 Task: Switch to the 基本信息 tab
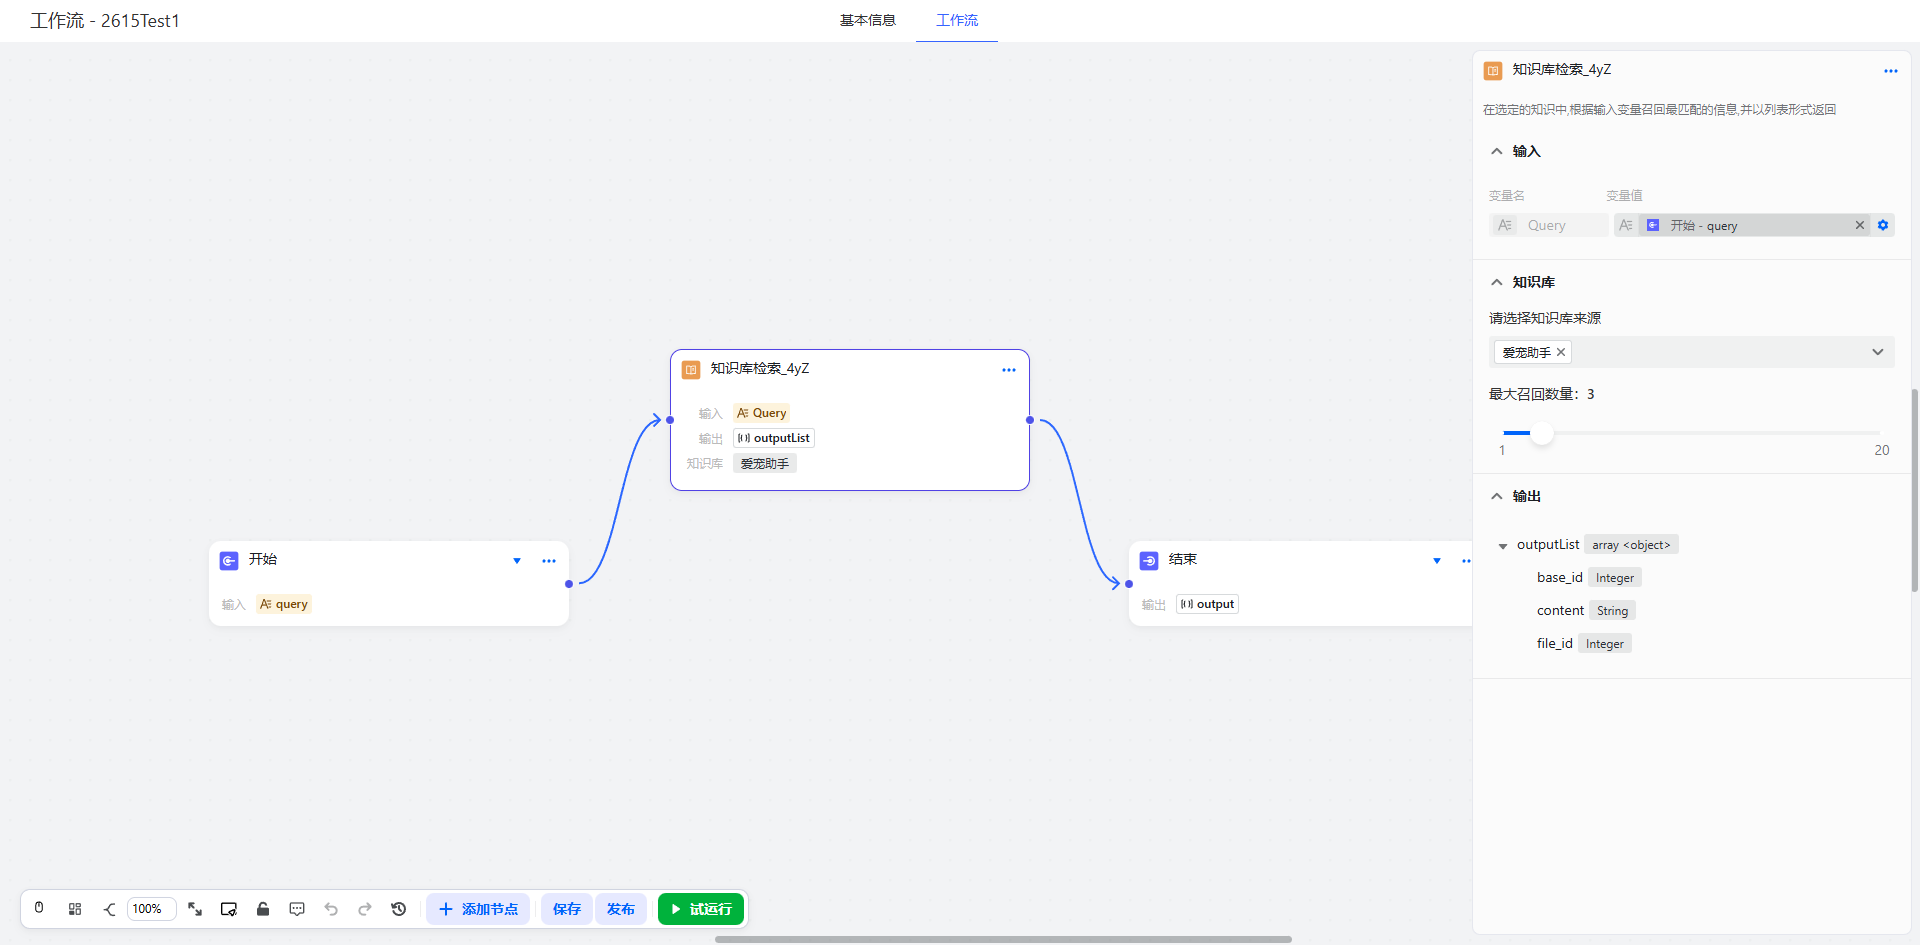[867, 20]
